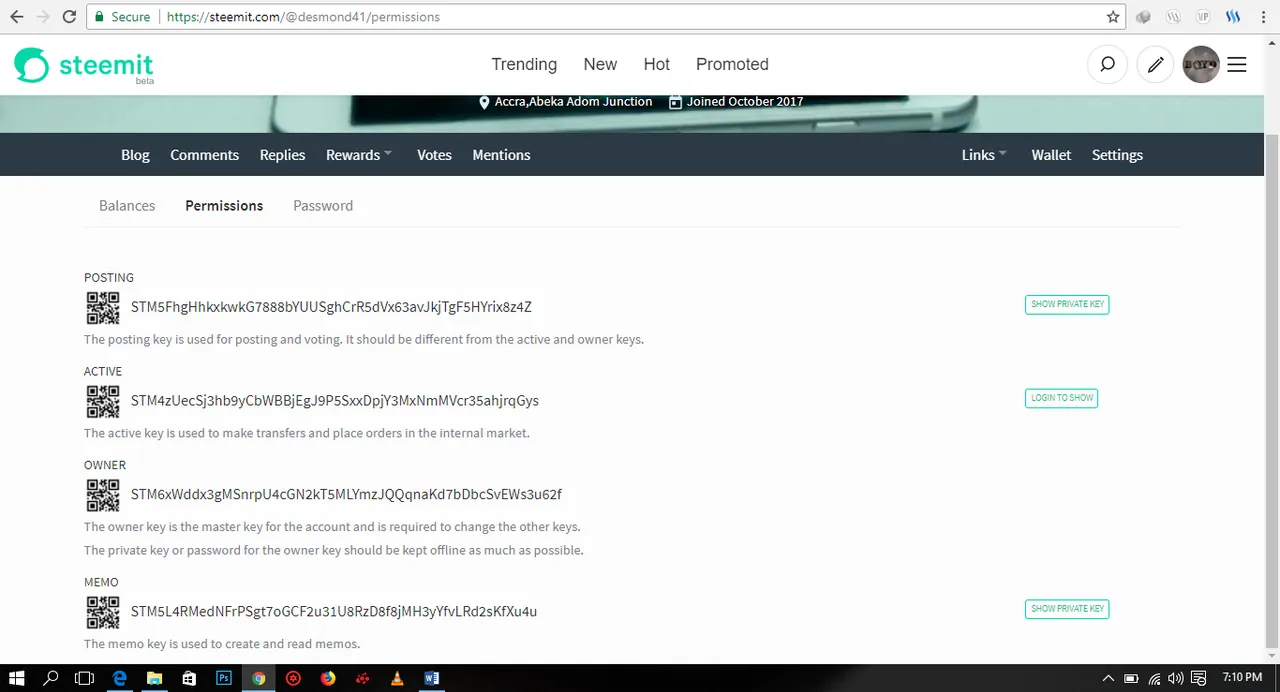Click the QR code for the Memo key
This screenshot has width=1280, height=692.
103,612
